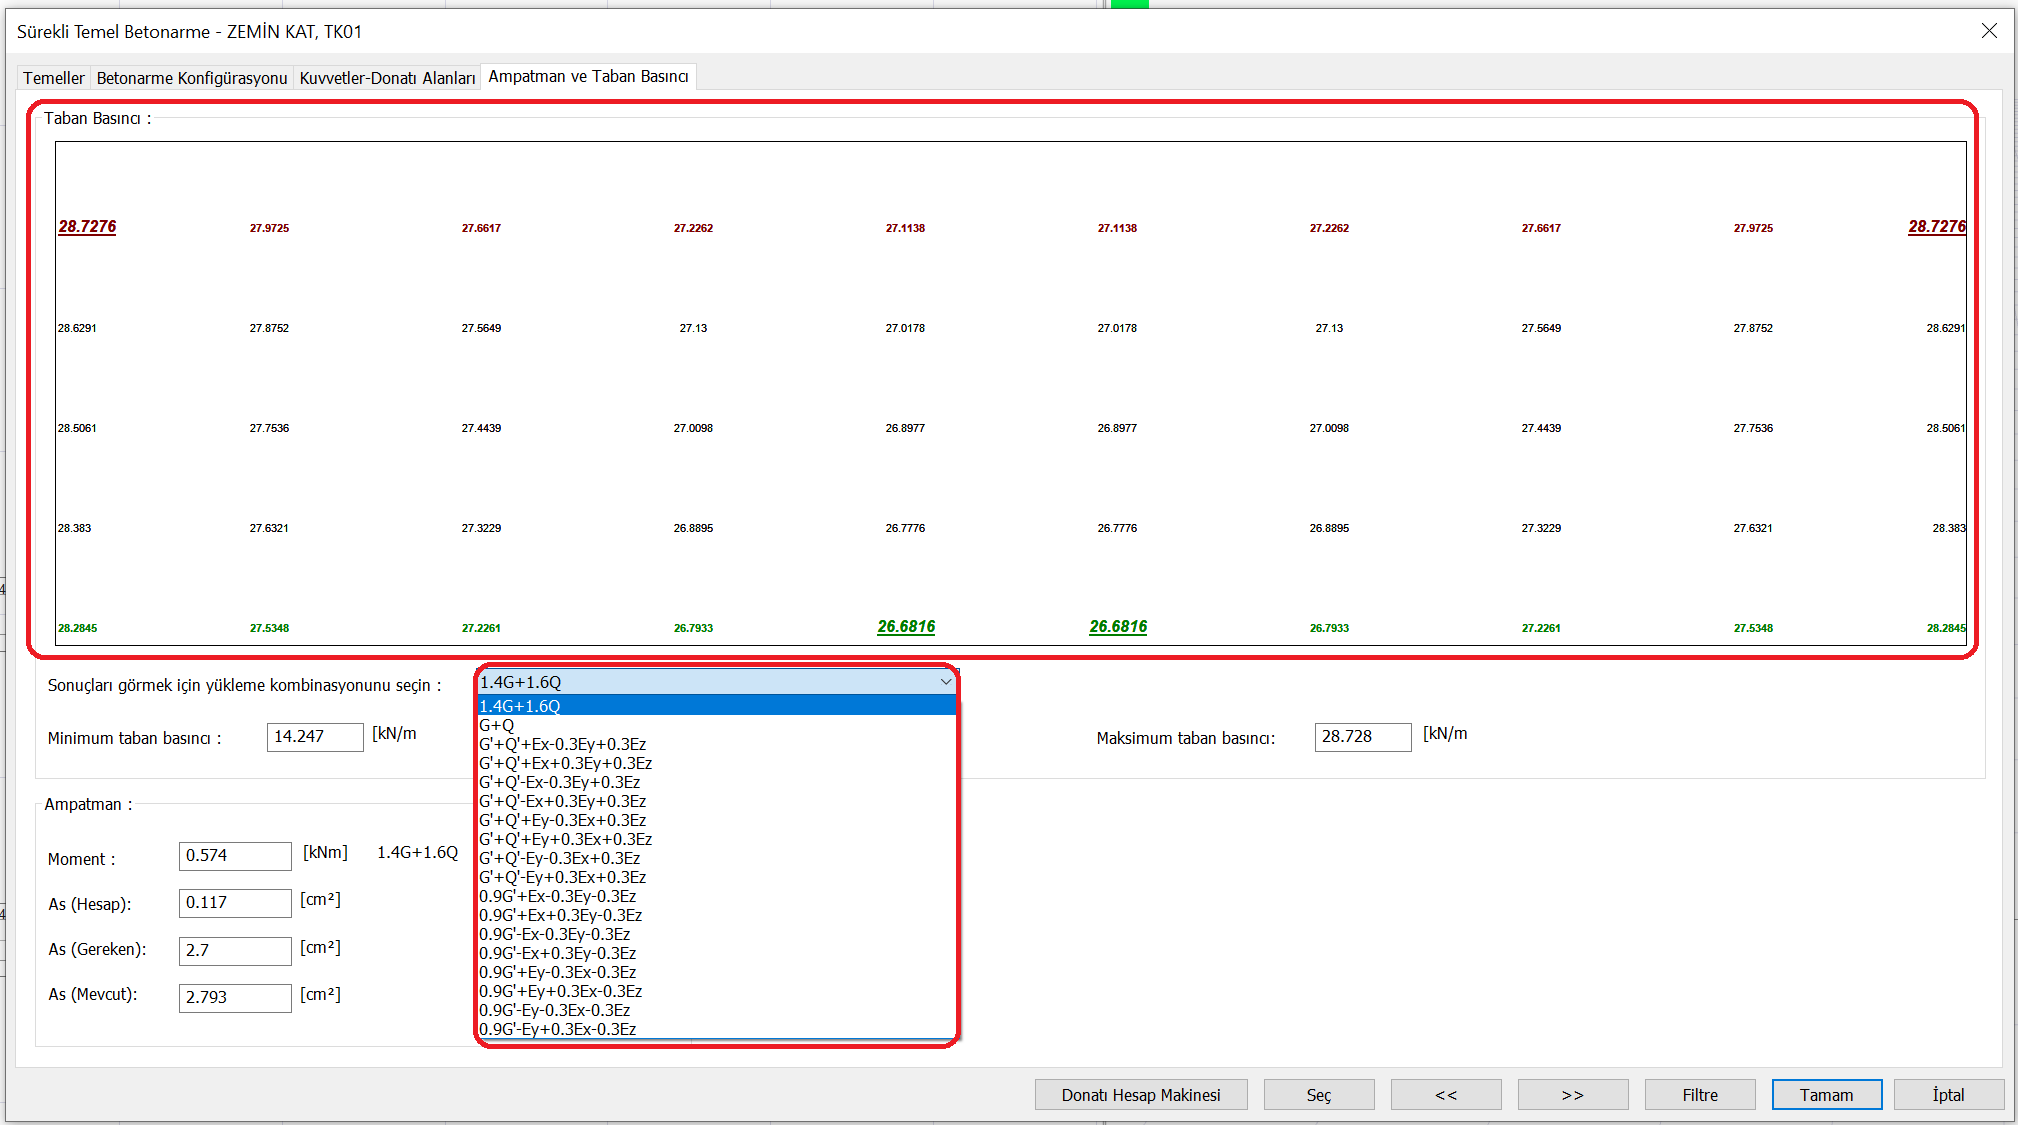This screenshot has height=1129, width=2021.
Task: Open the Donatı Hesap Makinesi
Action: [x=1141, y=1095]
